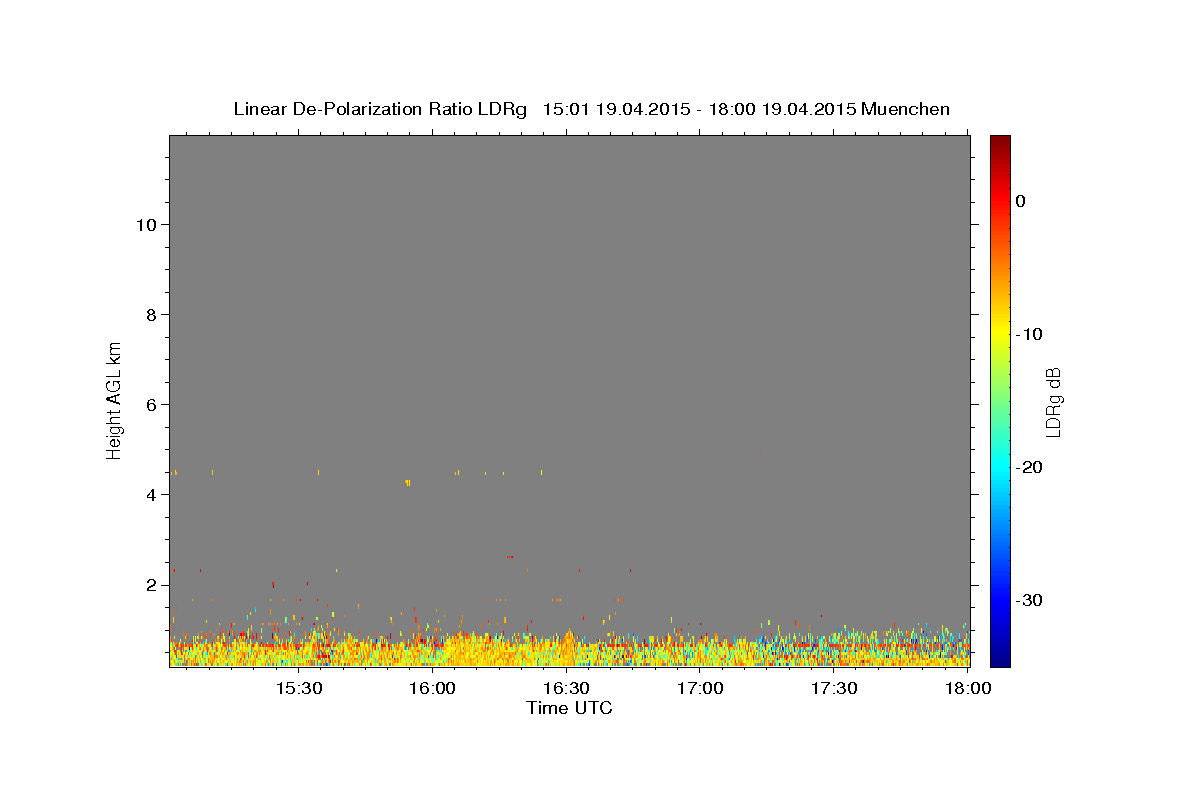Click the colorbar label -10
This screenshot has height=800, width=1200.
1030,334
